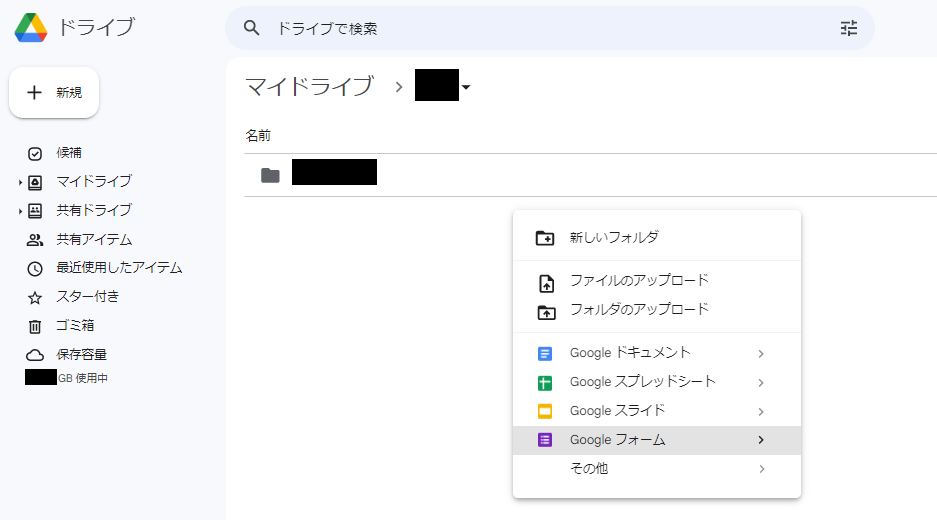Click the purple Google Forms icon
The image size is (937, 520).
click(545, 441)
